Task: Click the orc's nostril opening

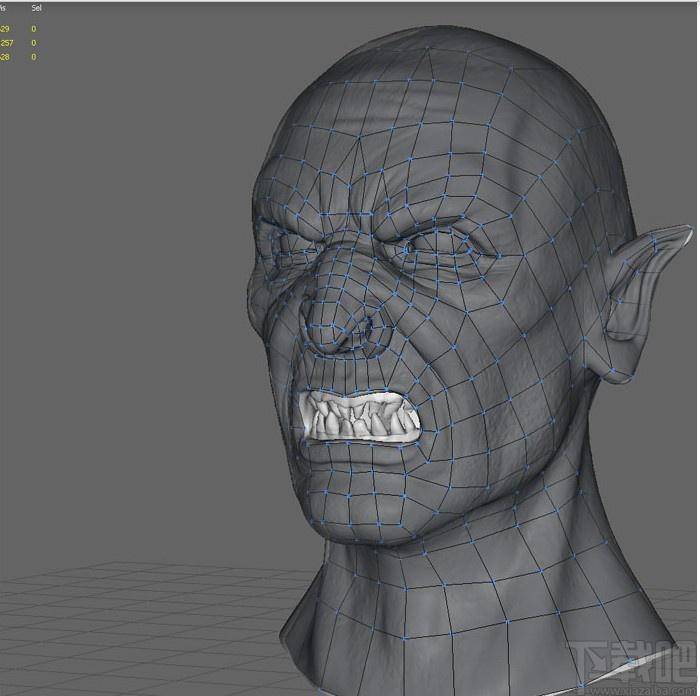Action: pos(367,329)
